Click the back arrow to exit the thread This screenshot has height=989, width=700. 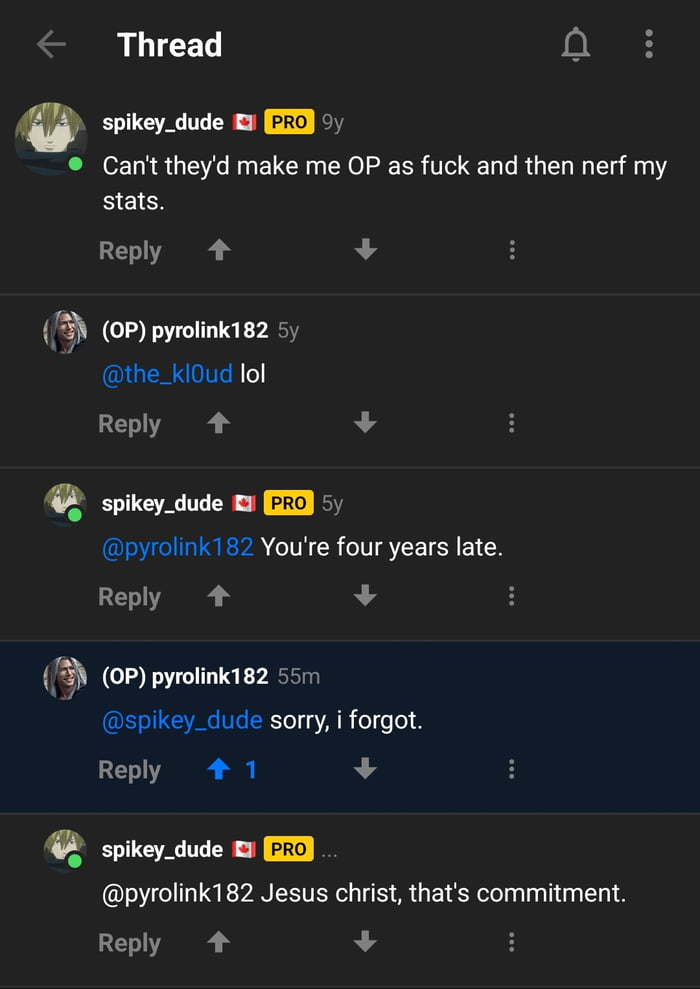click(x=49, y=44)
